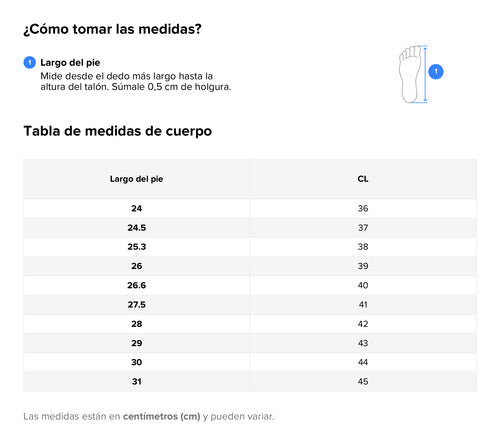Image resolution: width=500 pixels, height=445 pixels.
Task: Select the '¿Cómo tomar las medidas?' heading
Action: [113, 29]
